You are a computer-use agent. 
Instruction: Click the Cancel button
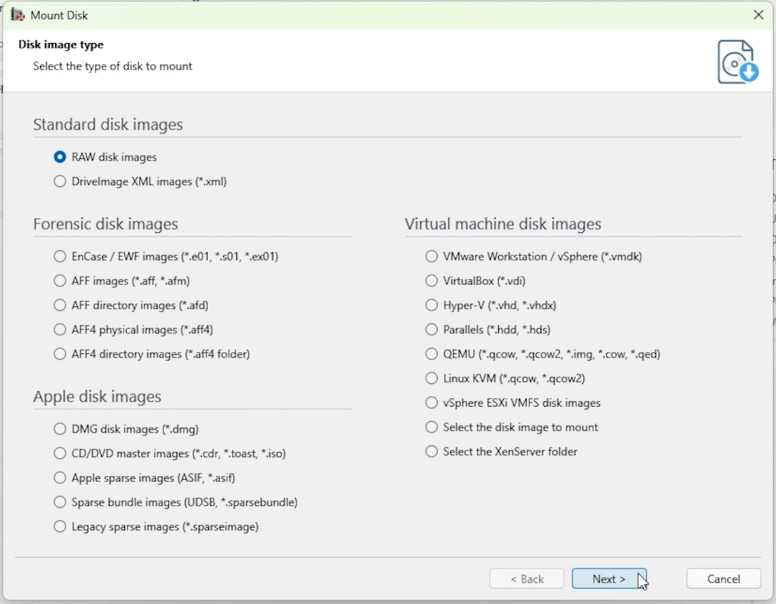click(x=724, y=579)
